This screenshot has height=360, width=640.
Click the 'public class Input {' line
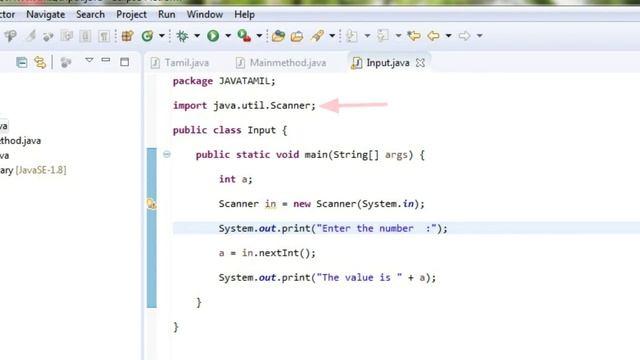point(230,130)
